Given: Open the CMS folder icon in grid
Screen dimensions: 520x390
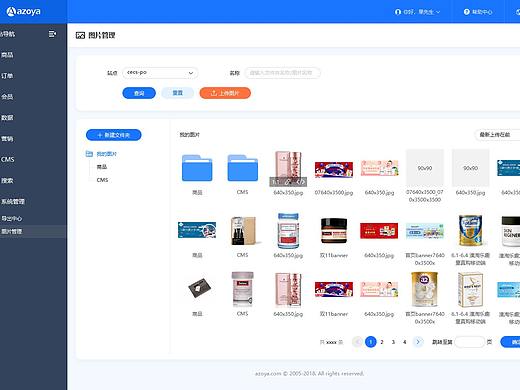Looking at the screenshot, I should [x=243, y=168].
